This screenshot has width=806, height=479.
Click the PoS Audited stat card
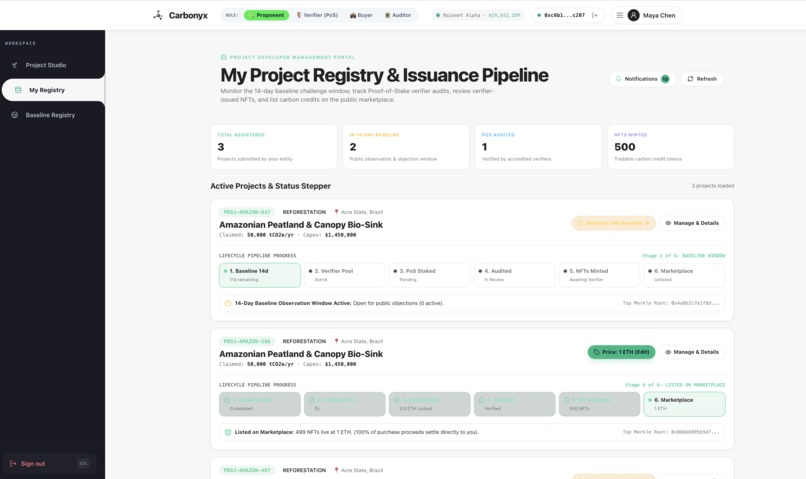click(x=538, y=147)
